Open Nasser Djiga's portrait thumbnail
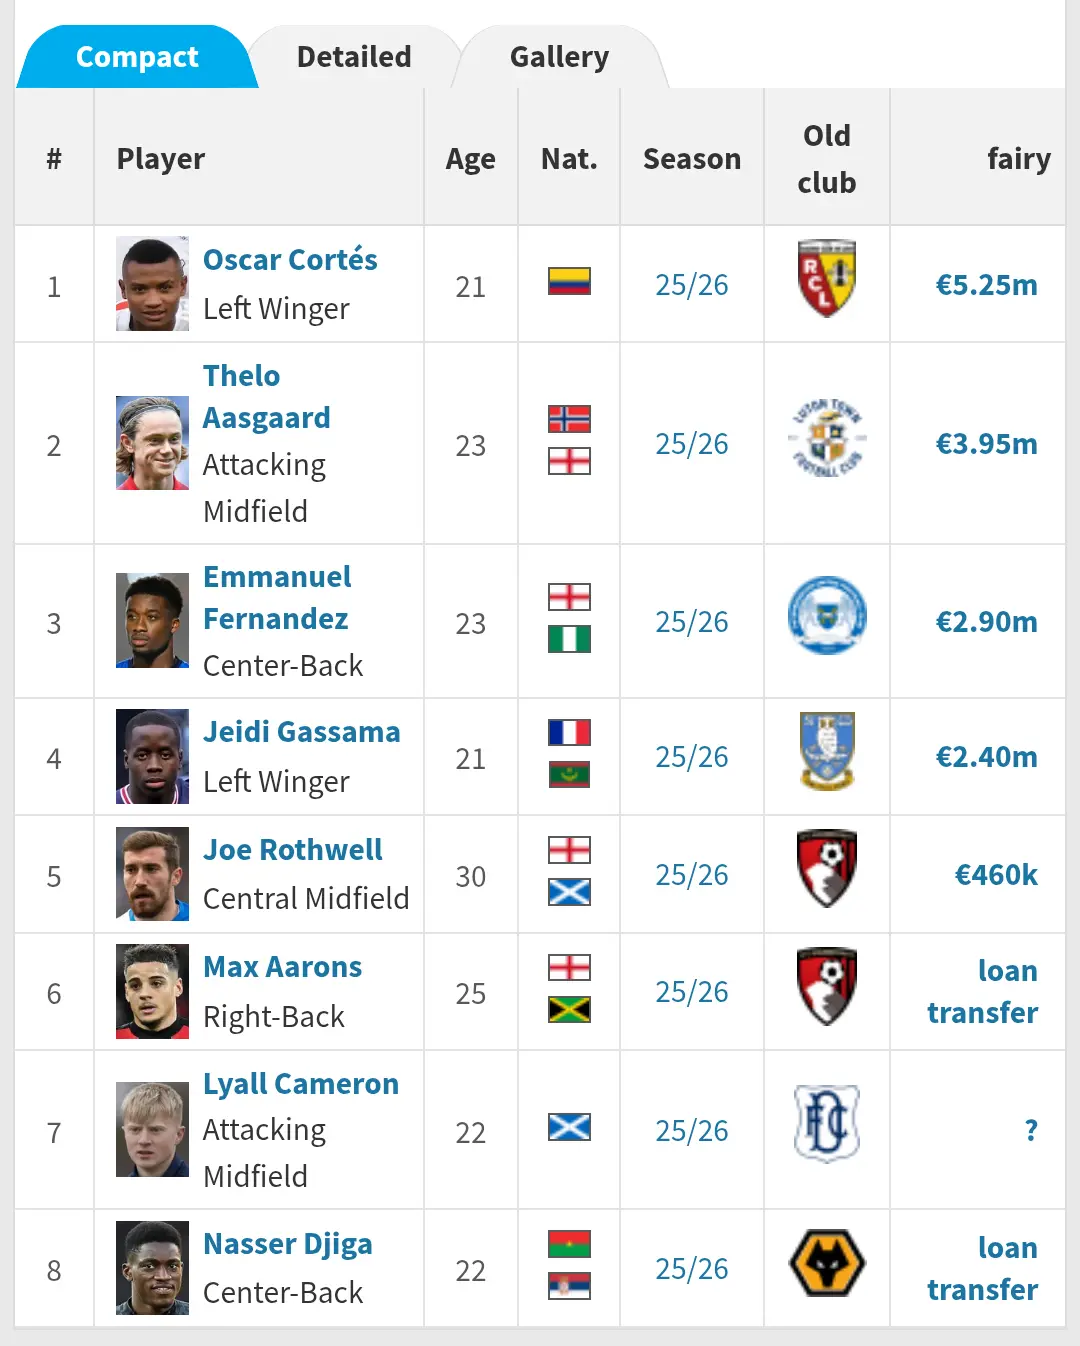Image resolution: width=1080 pixels, height=1346 pixels. tap(152, 1268)
